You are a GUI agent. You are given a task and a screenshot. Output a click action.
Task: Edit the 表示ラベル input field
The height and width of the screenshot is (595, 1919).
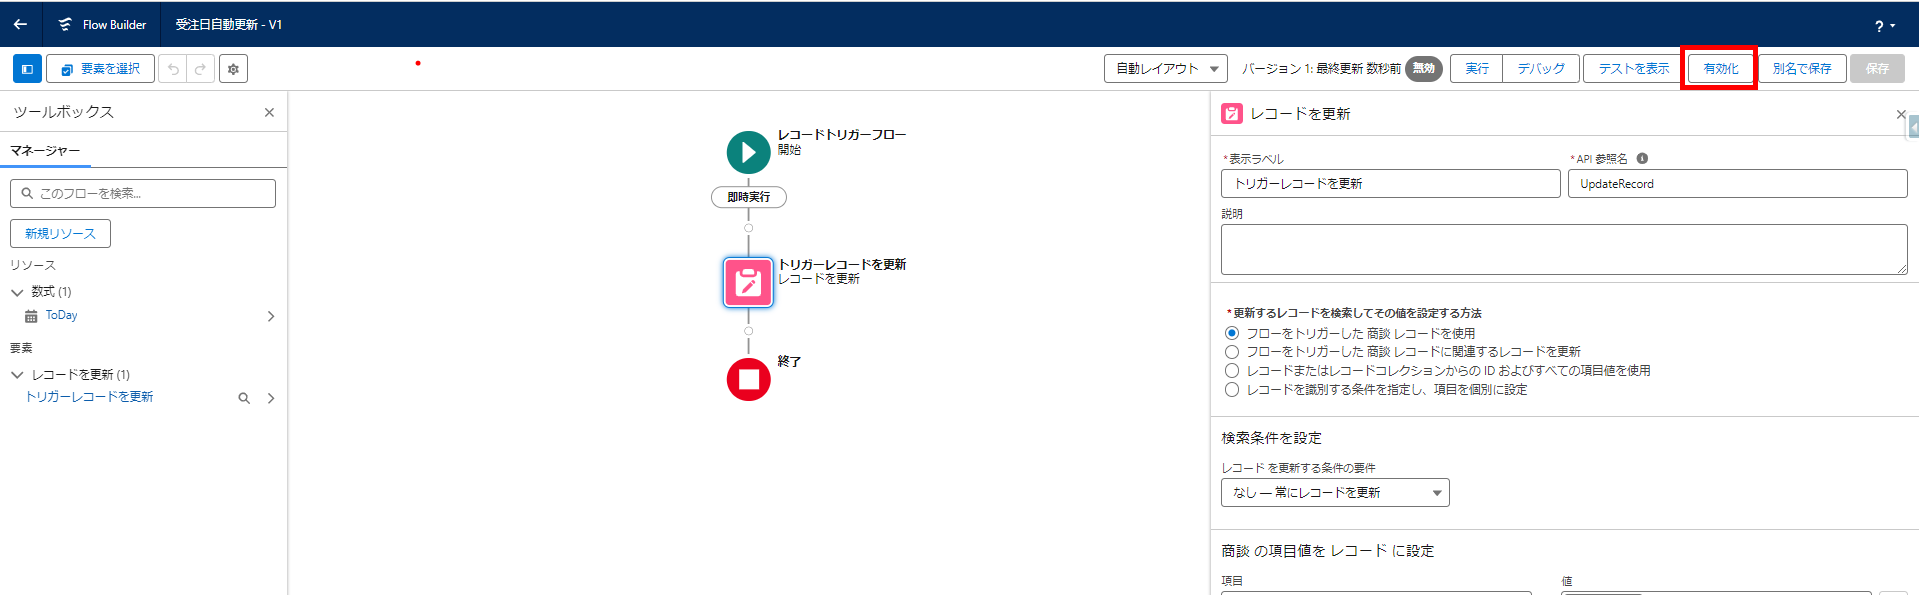(1390, 184)
